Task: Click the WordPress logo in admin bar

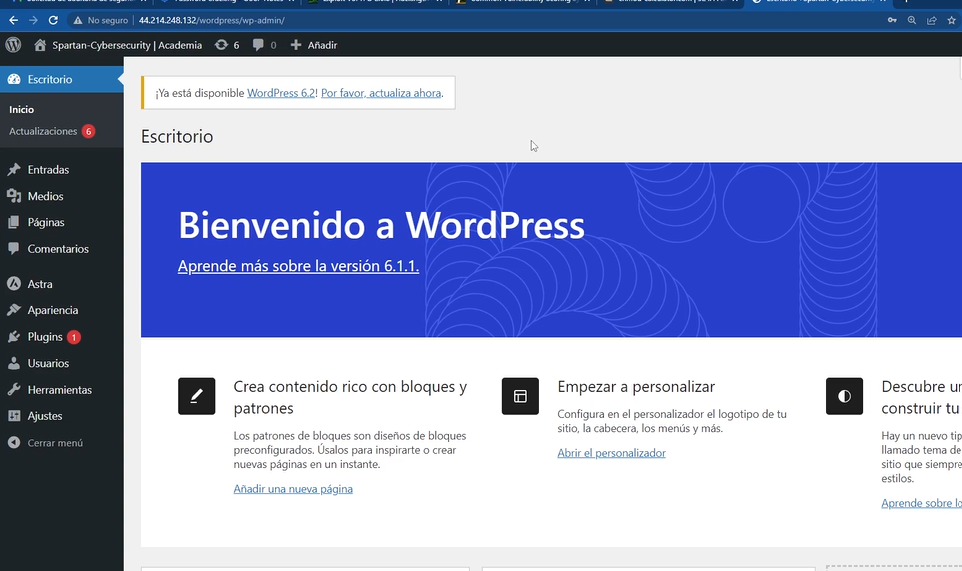Action: [13, 45]
